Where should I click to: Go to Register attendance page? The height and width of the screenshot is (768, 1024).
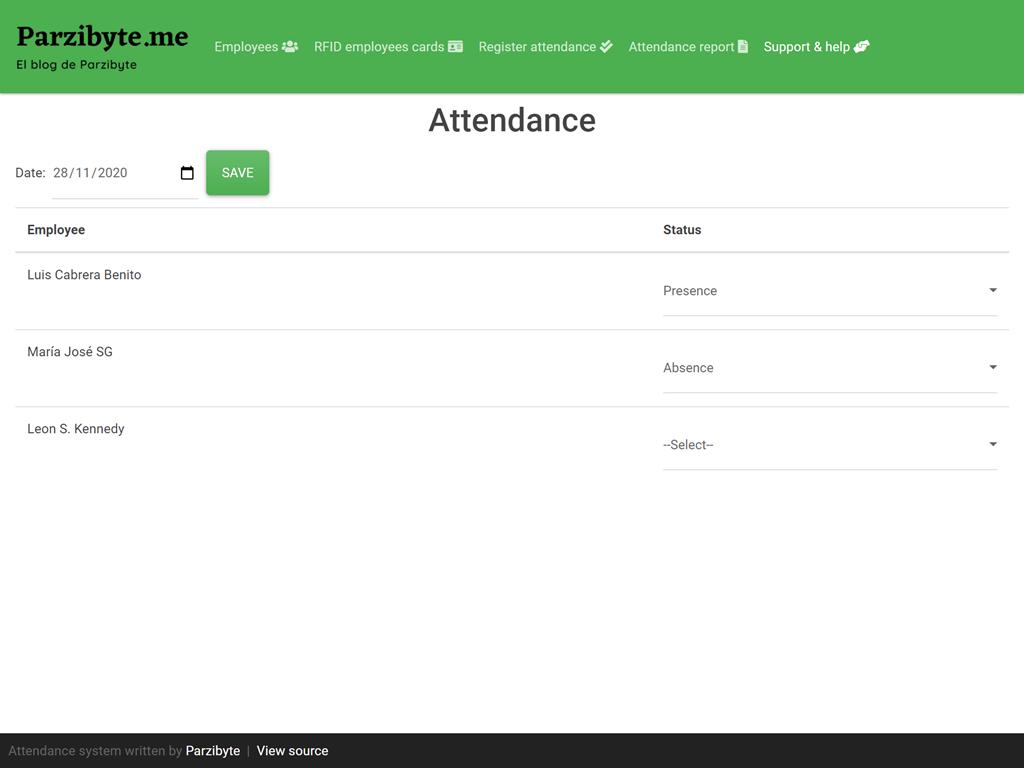coord(545,46)
